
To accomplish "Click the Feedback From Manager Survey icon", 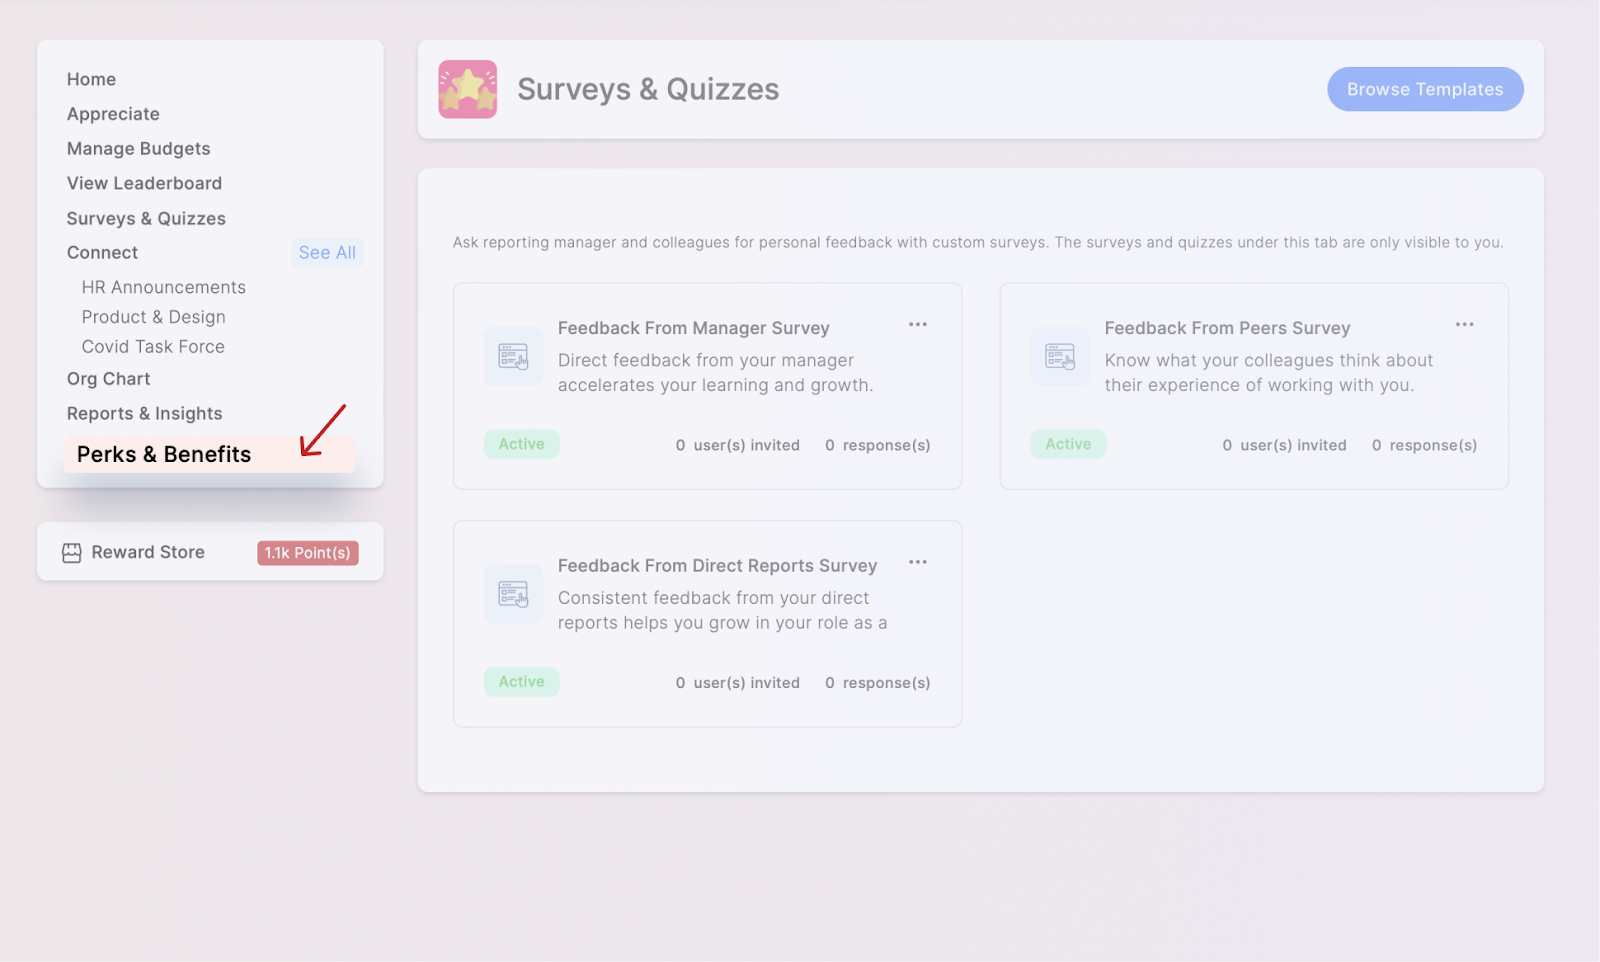I will 513,356.
